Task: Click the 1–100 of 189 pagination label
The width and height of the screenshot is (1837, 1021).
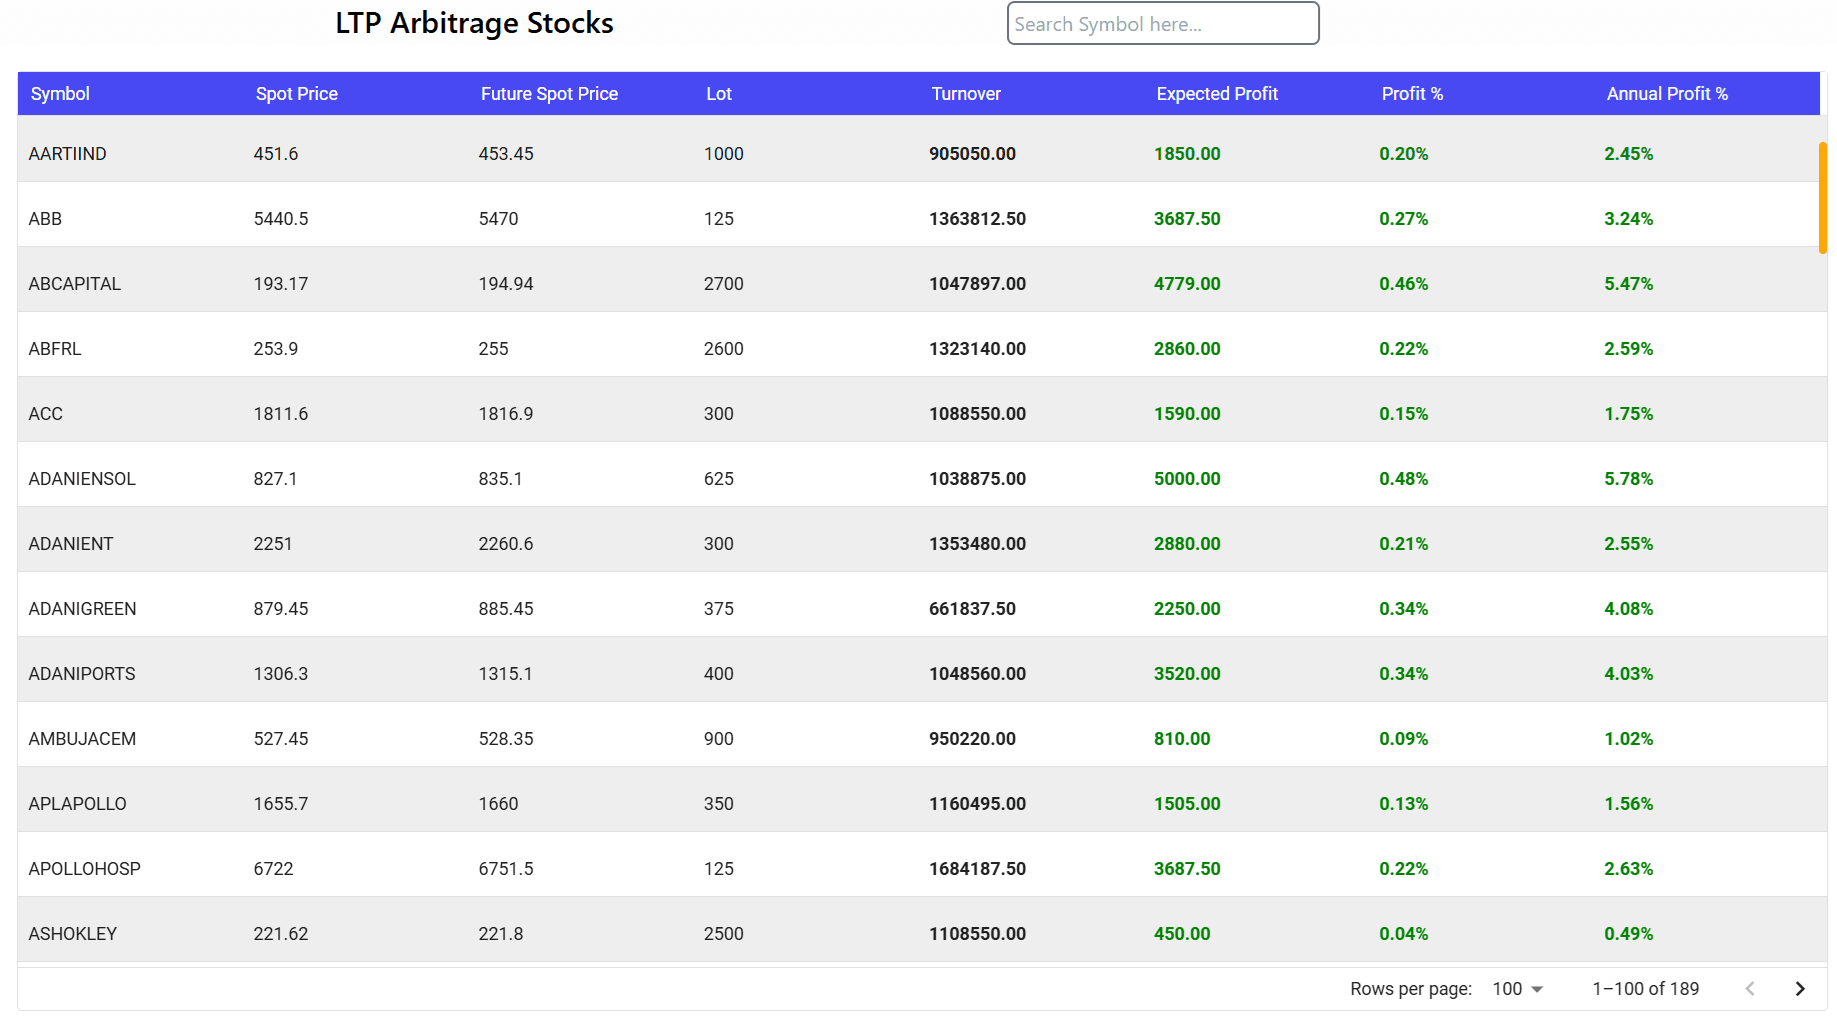Action: coord(1644,988)
